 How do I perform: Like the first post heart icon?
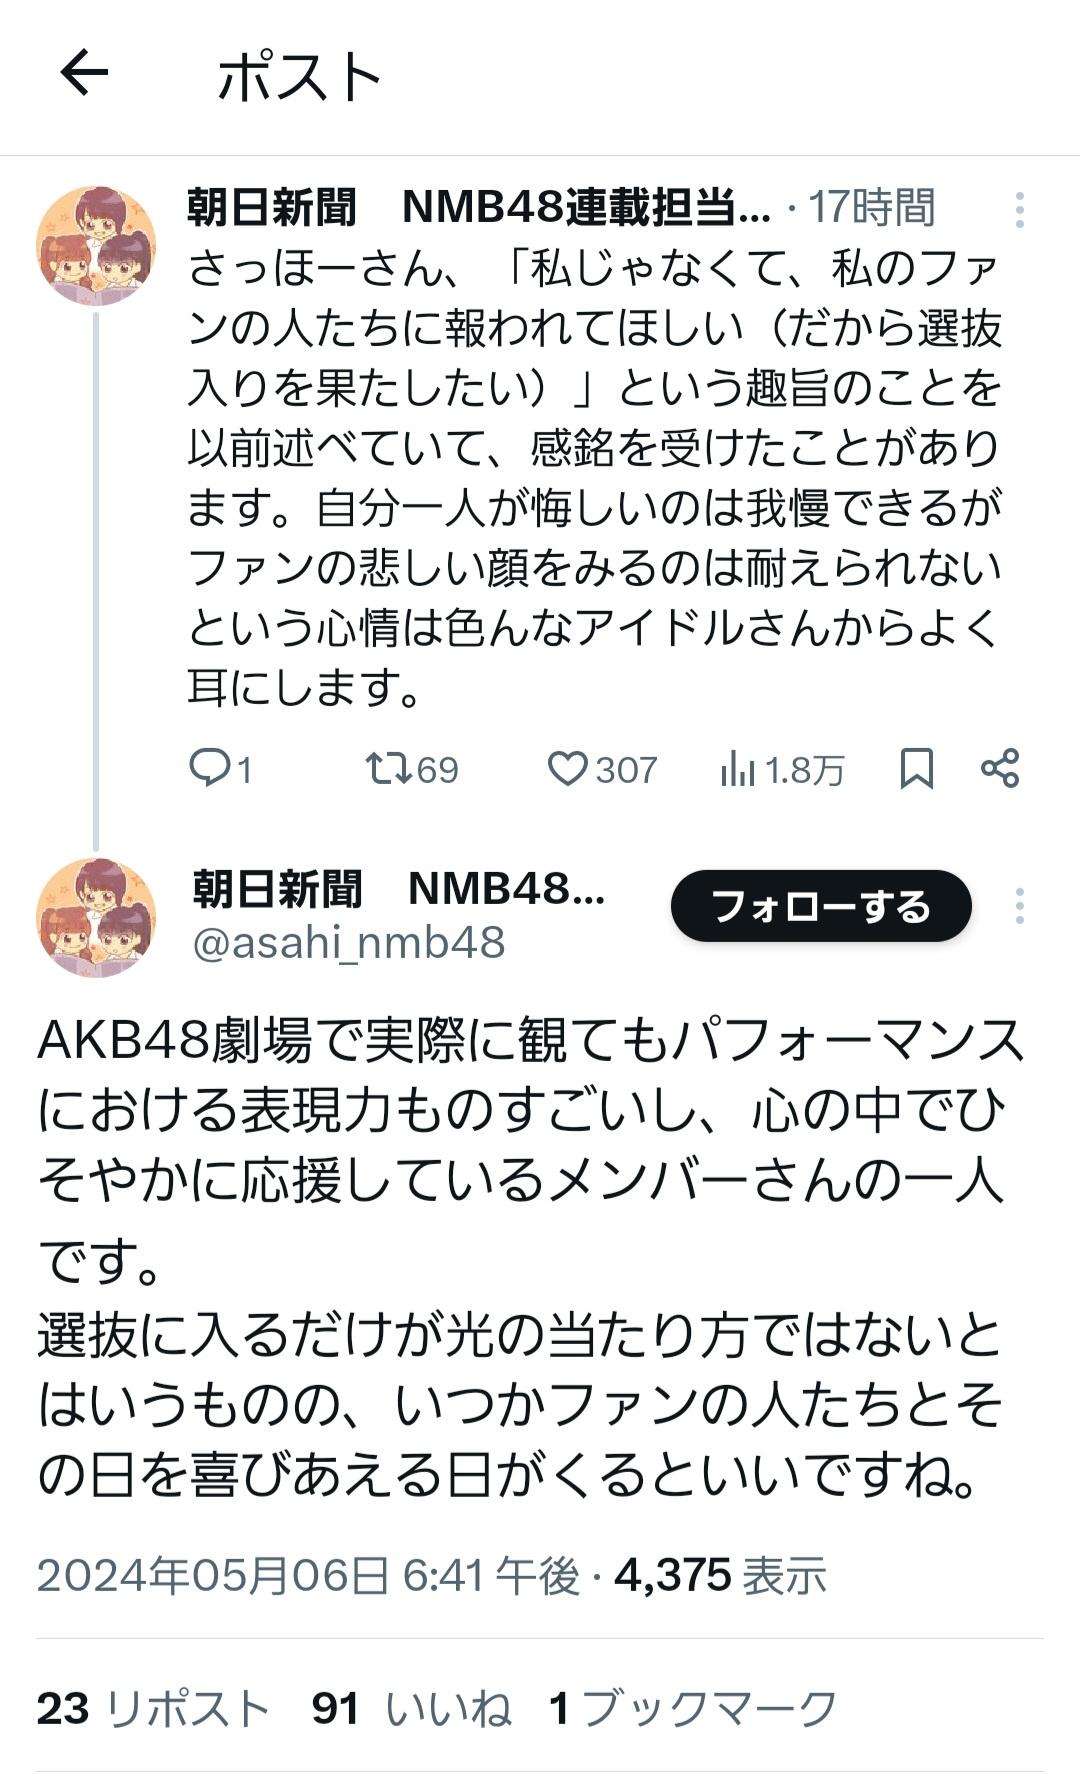pos(568,768)
